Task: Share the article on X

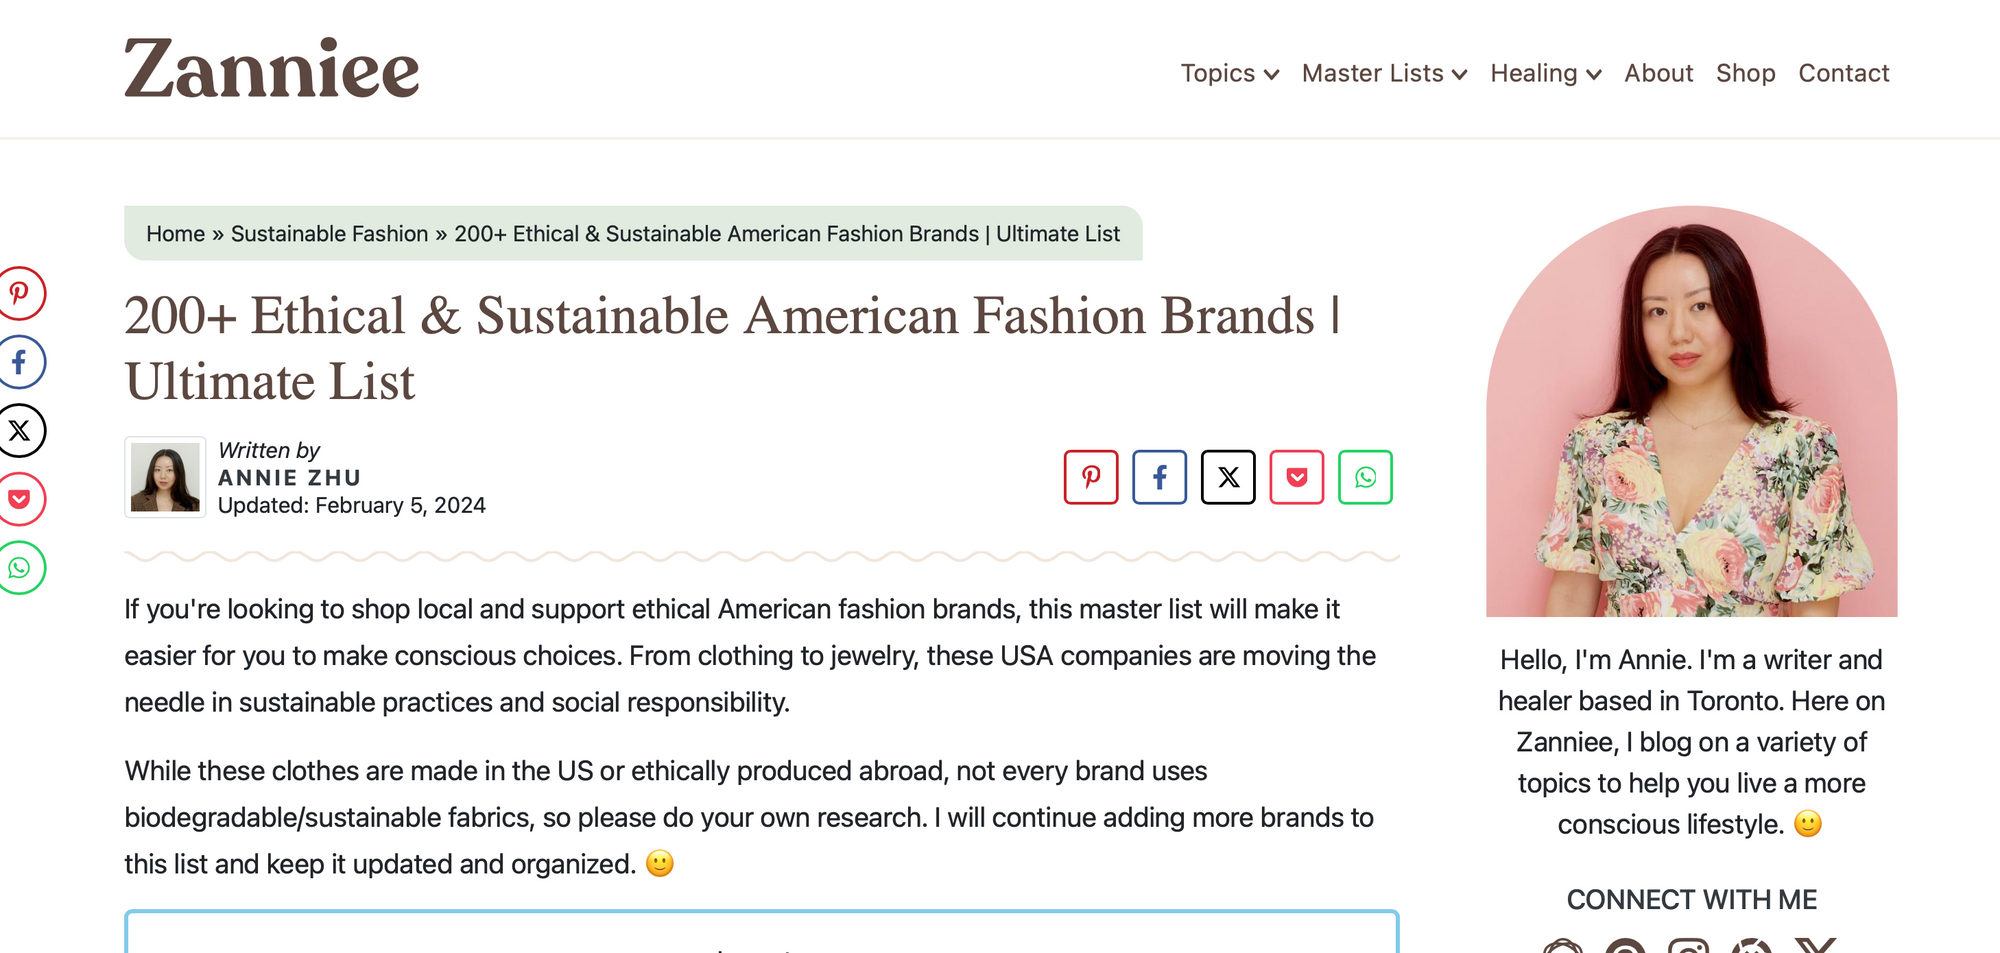Action: 1228,477
